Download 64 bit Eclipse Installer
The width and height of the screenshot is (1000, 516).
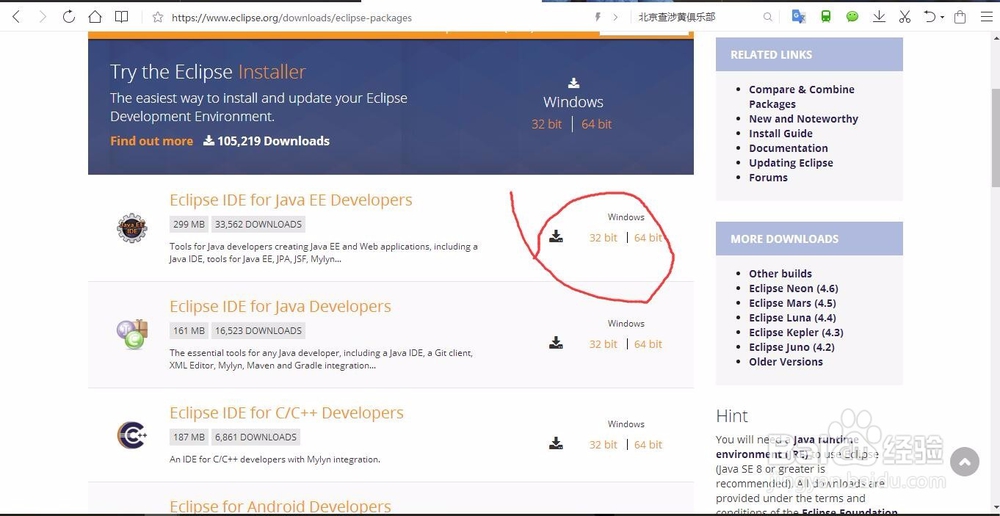596,124
